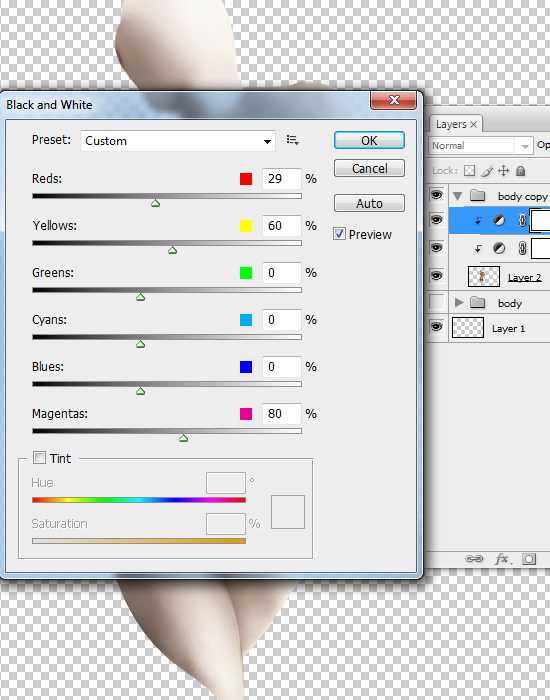Expand the body group triangle

click(458, 302)
